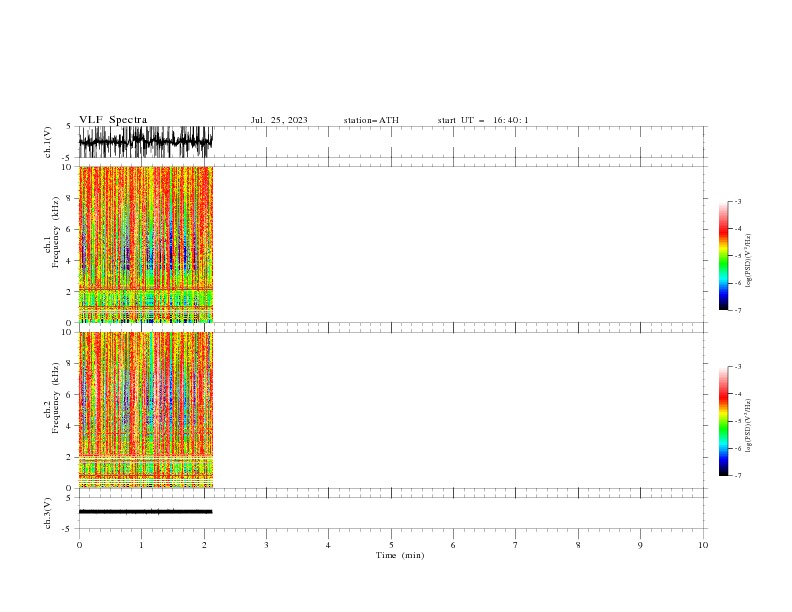Click '-7' label on lower colorbar
Image resolution: width=792 pixels, height=612 pixels.
tap(737, 476)
